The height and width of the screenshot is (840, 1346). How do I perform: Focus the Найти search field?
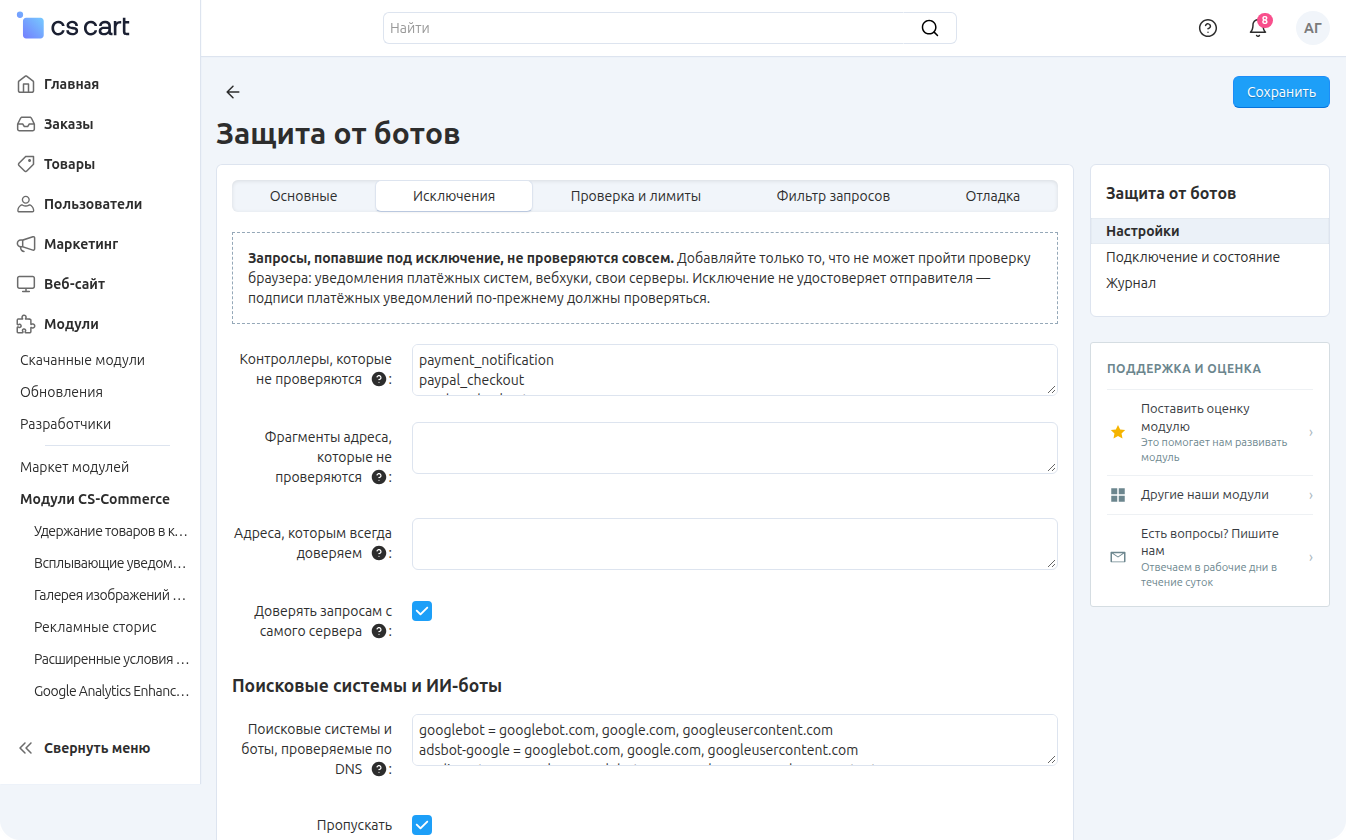[x=670, y=28]
